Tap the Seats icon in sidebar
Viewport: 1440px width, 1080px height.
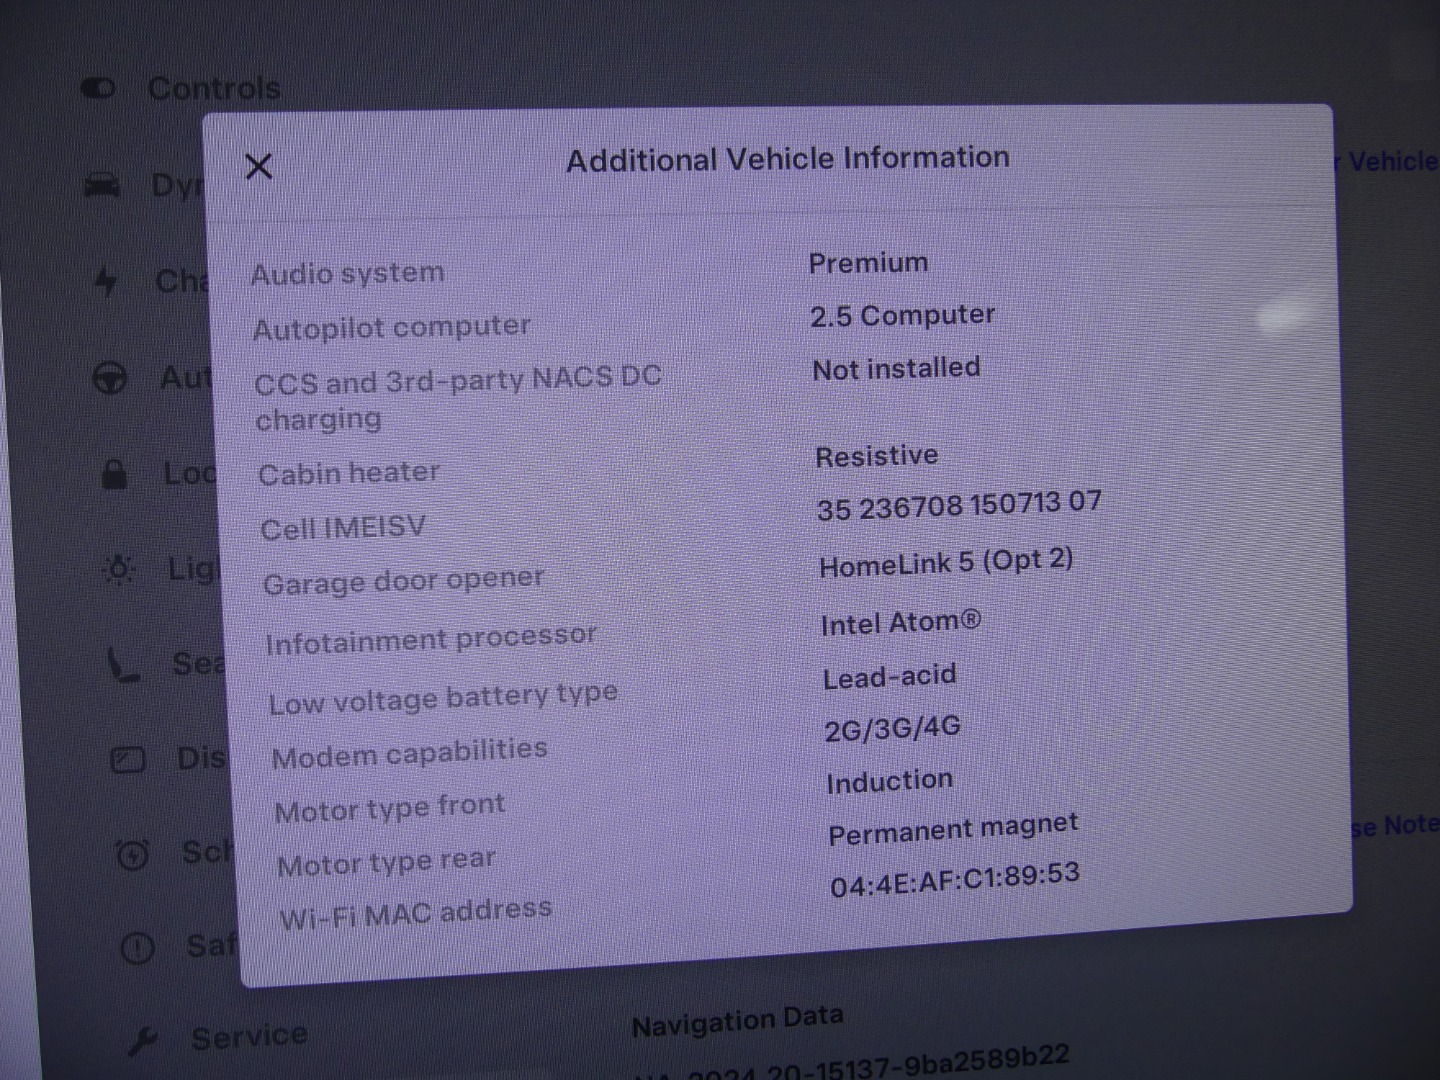point(124,664)
